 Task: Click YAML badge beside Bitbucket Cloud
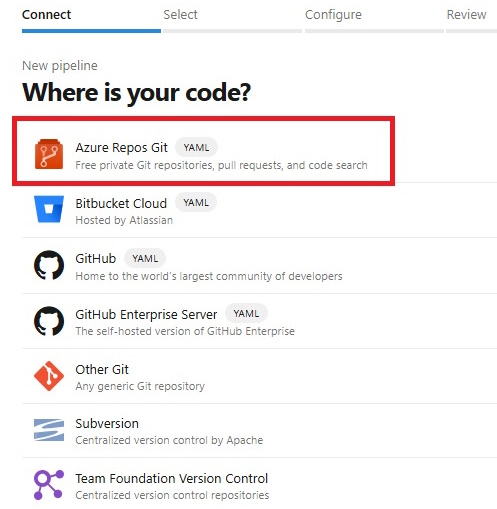(x=196, y=203)
